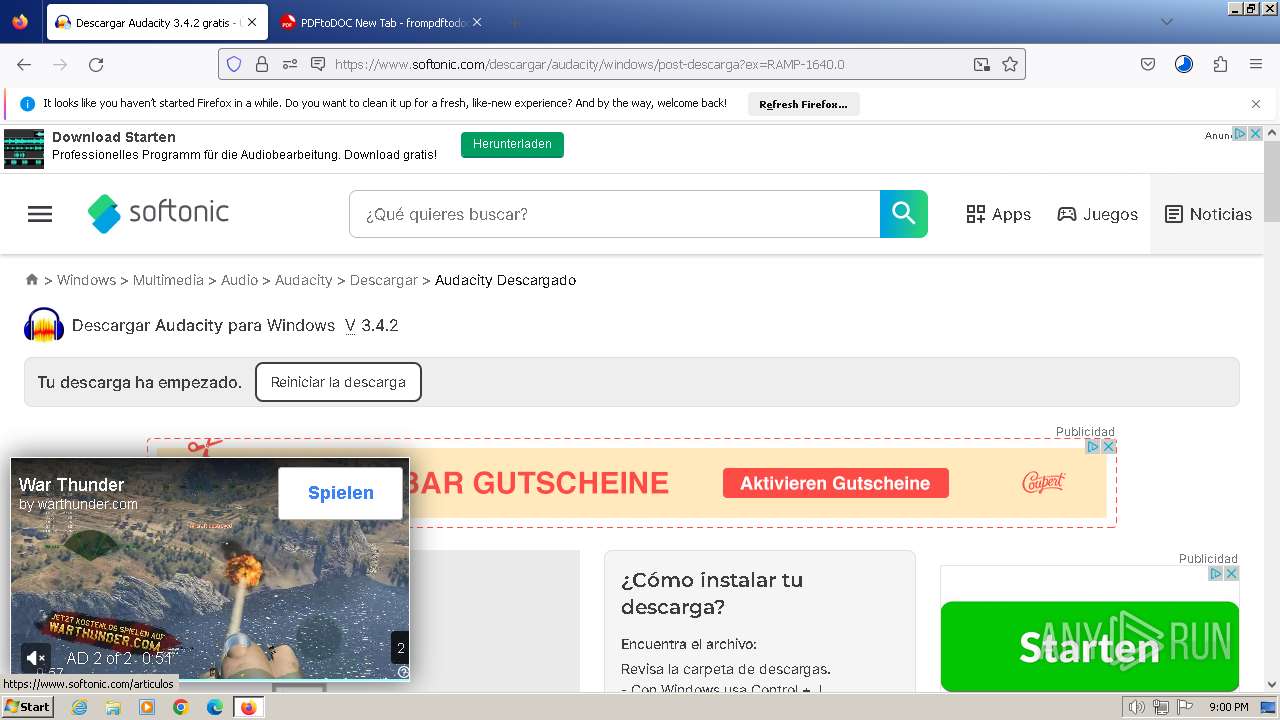Click the Windows breadcrumb link
Viewport: 1280px width, 720px height.
tap(86, 280)
